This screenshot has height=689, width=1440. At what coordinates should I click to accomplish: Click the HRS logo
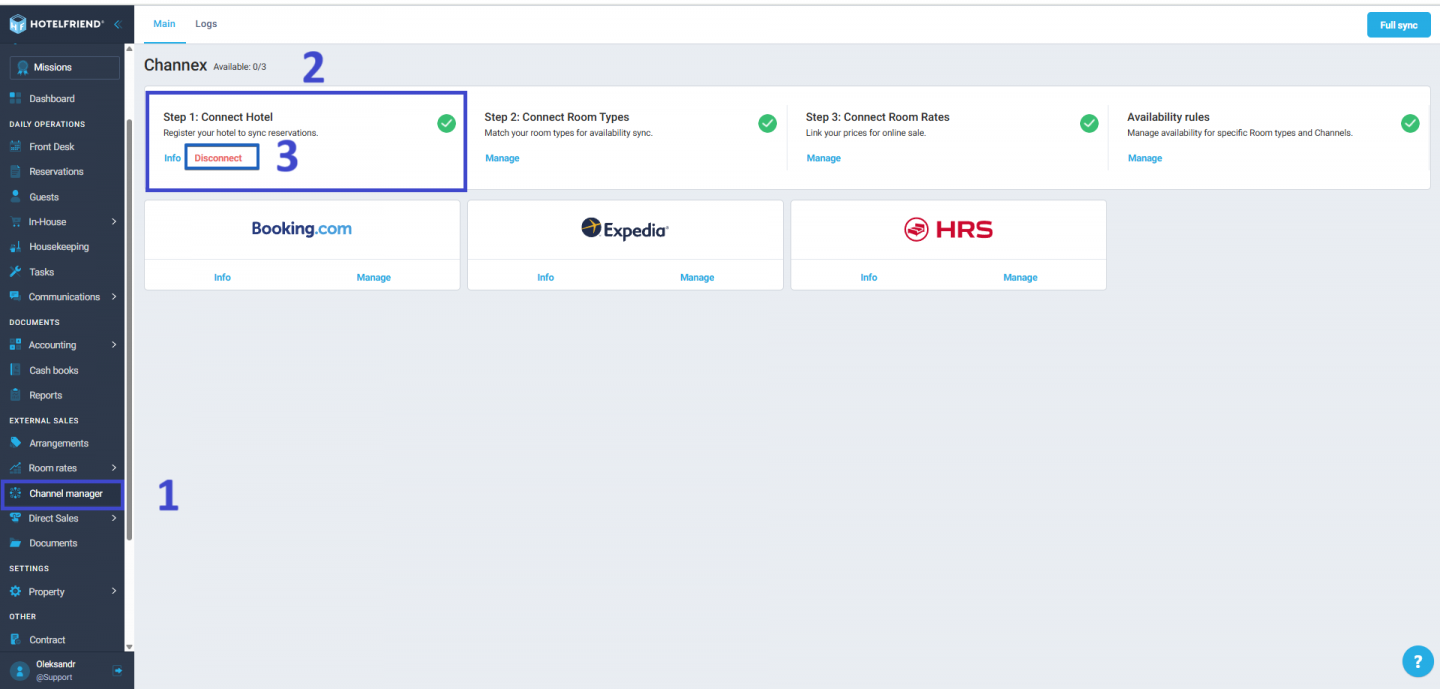pos(948,230)
